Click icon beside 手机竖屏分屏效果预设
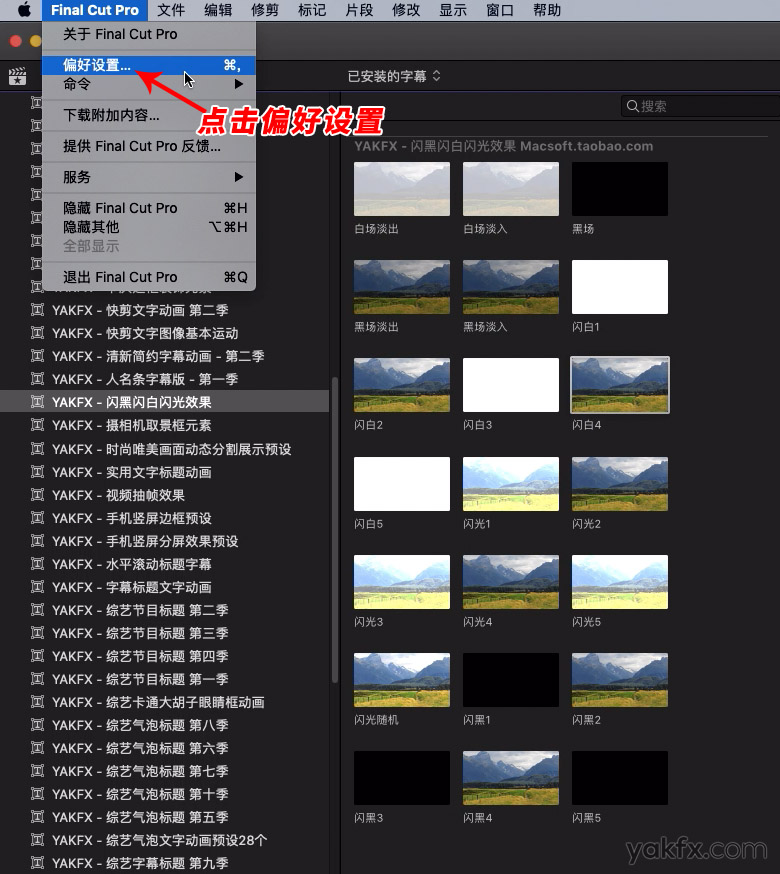This screenshot has height=874, width=780. [x=37, y=541]
